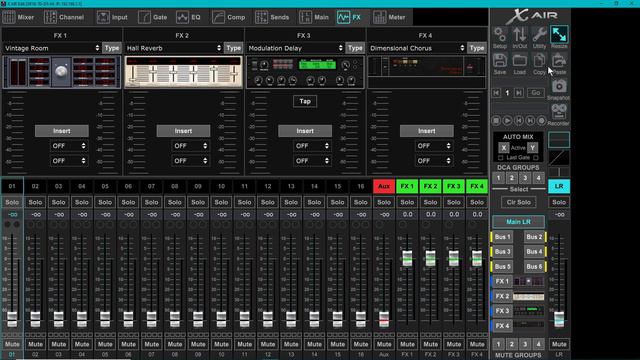The height and width of the screenshot is (360, 640).
Task: Open the Gate tab
Action: point(153,17)
